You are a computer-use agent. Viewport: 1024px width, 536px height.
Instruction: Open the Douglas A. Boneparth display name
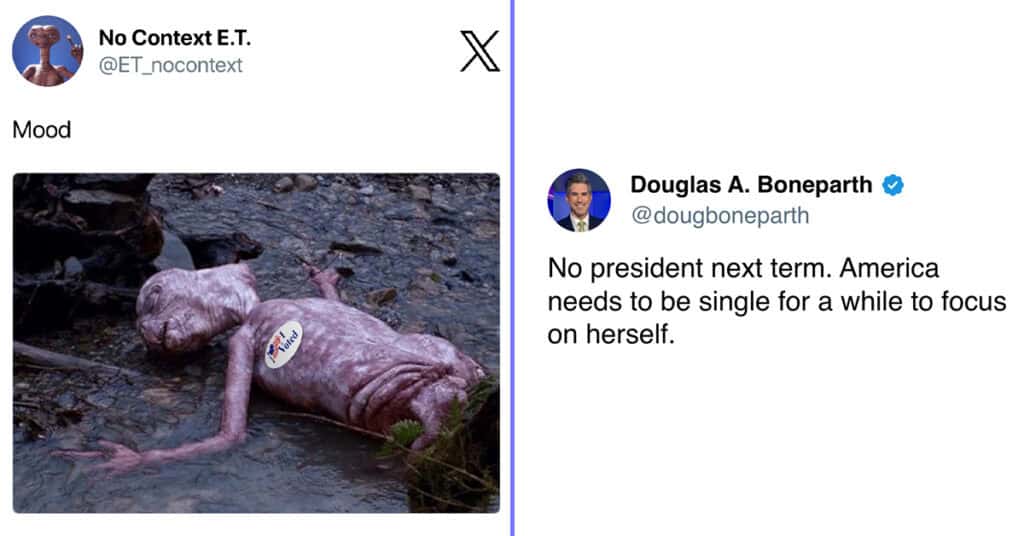pos(751,185)
